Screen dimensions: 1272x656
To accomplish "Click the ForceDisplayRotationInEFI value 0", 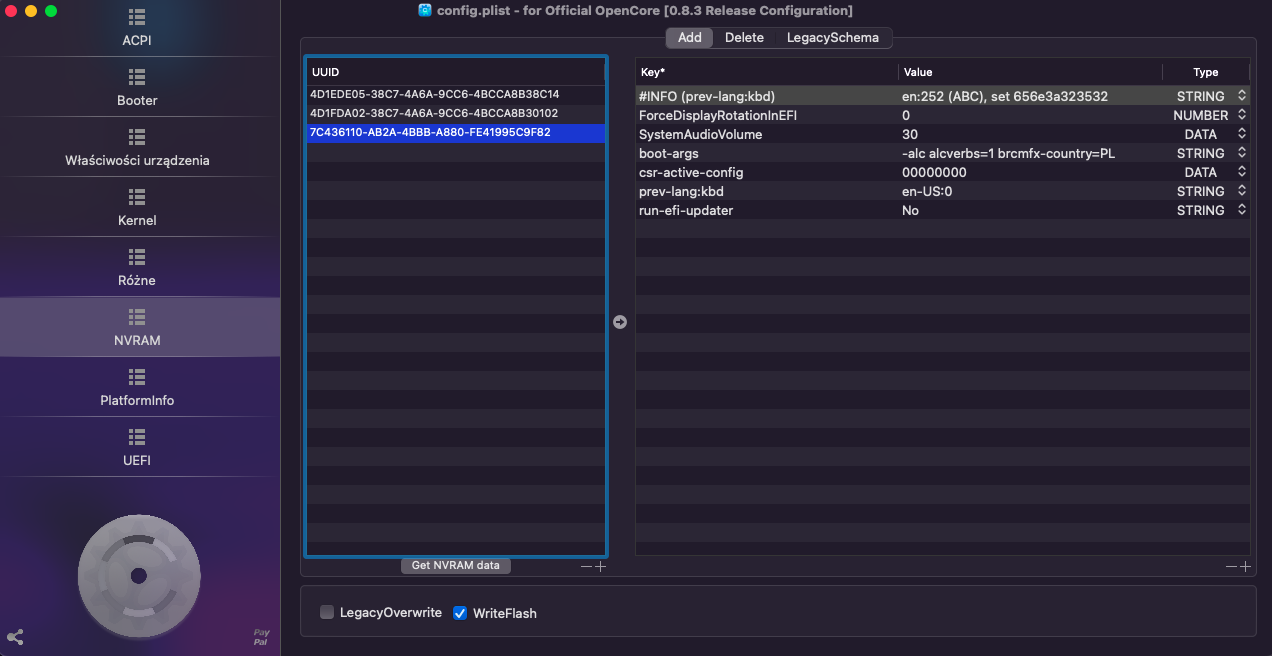I will coord(906,115).
